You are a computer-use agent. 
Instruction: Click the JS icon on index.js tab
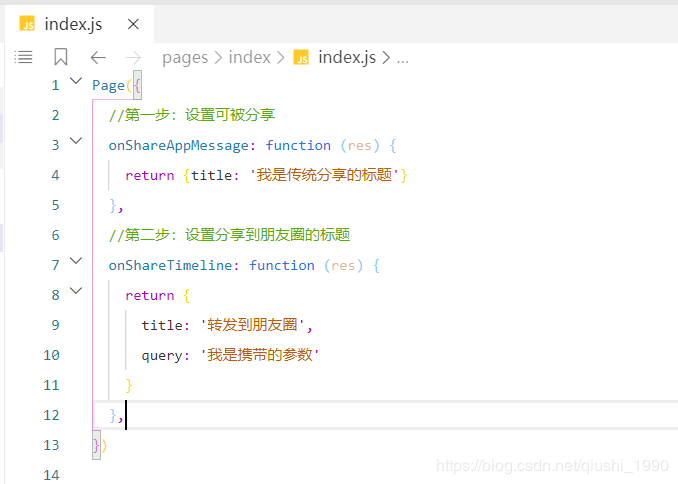pos(27,24)
